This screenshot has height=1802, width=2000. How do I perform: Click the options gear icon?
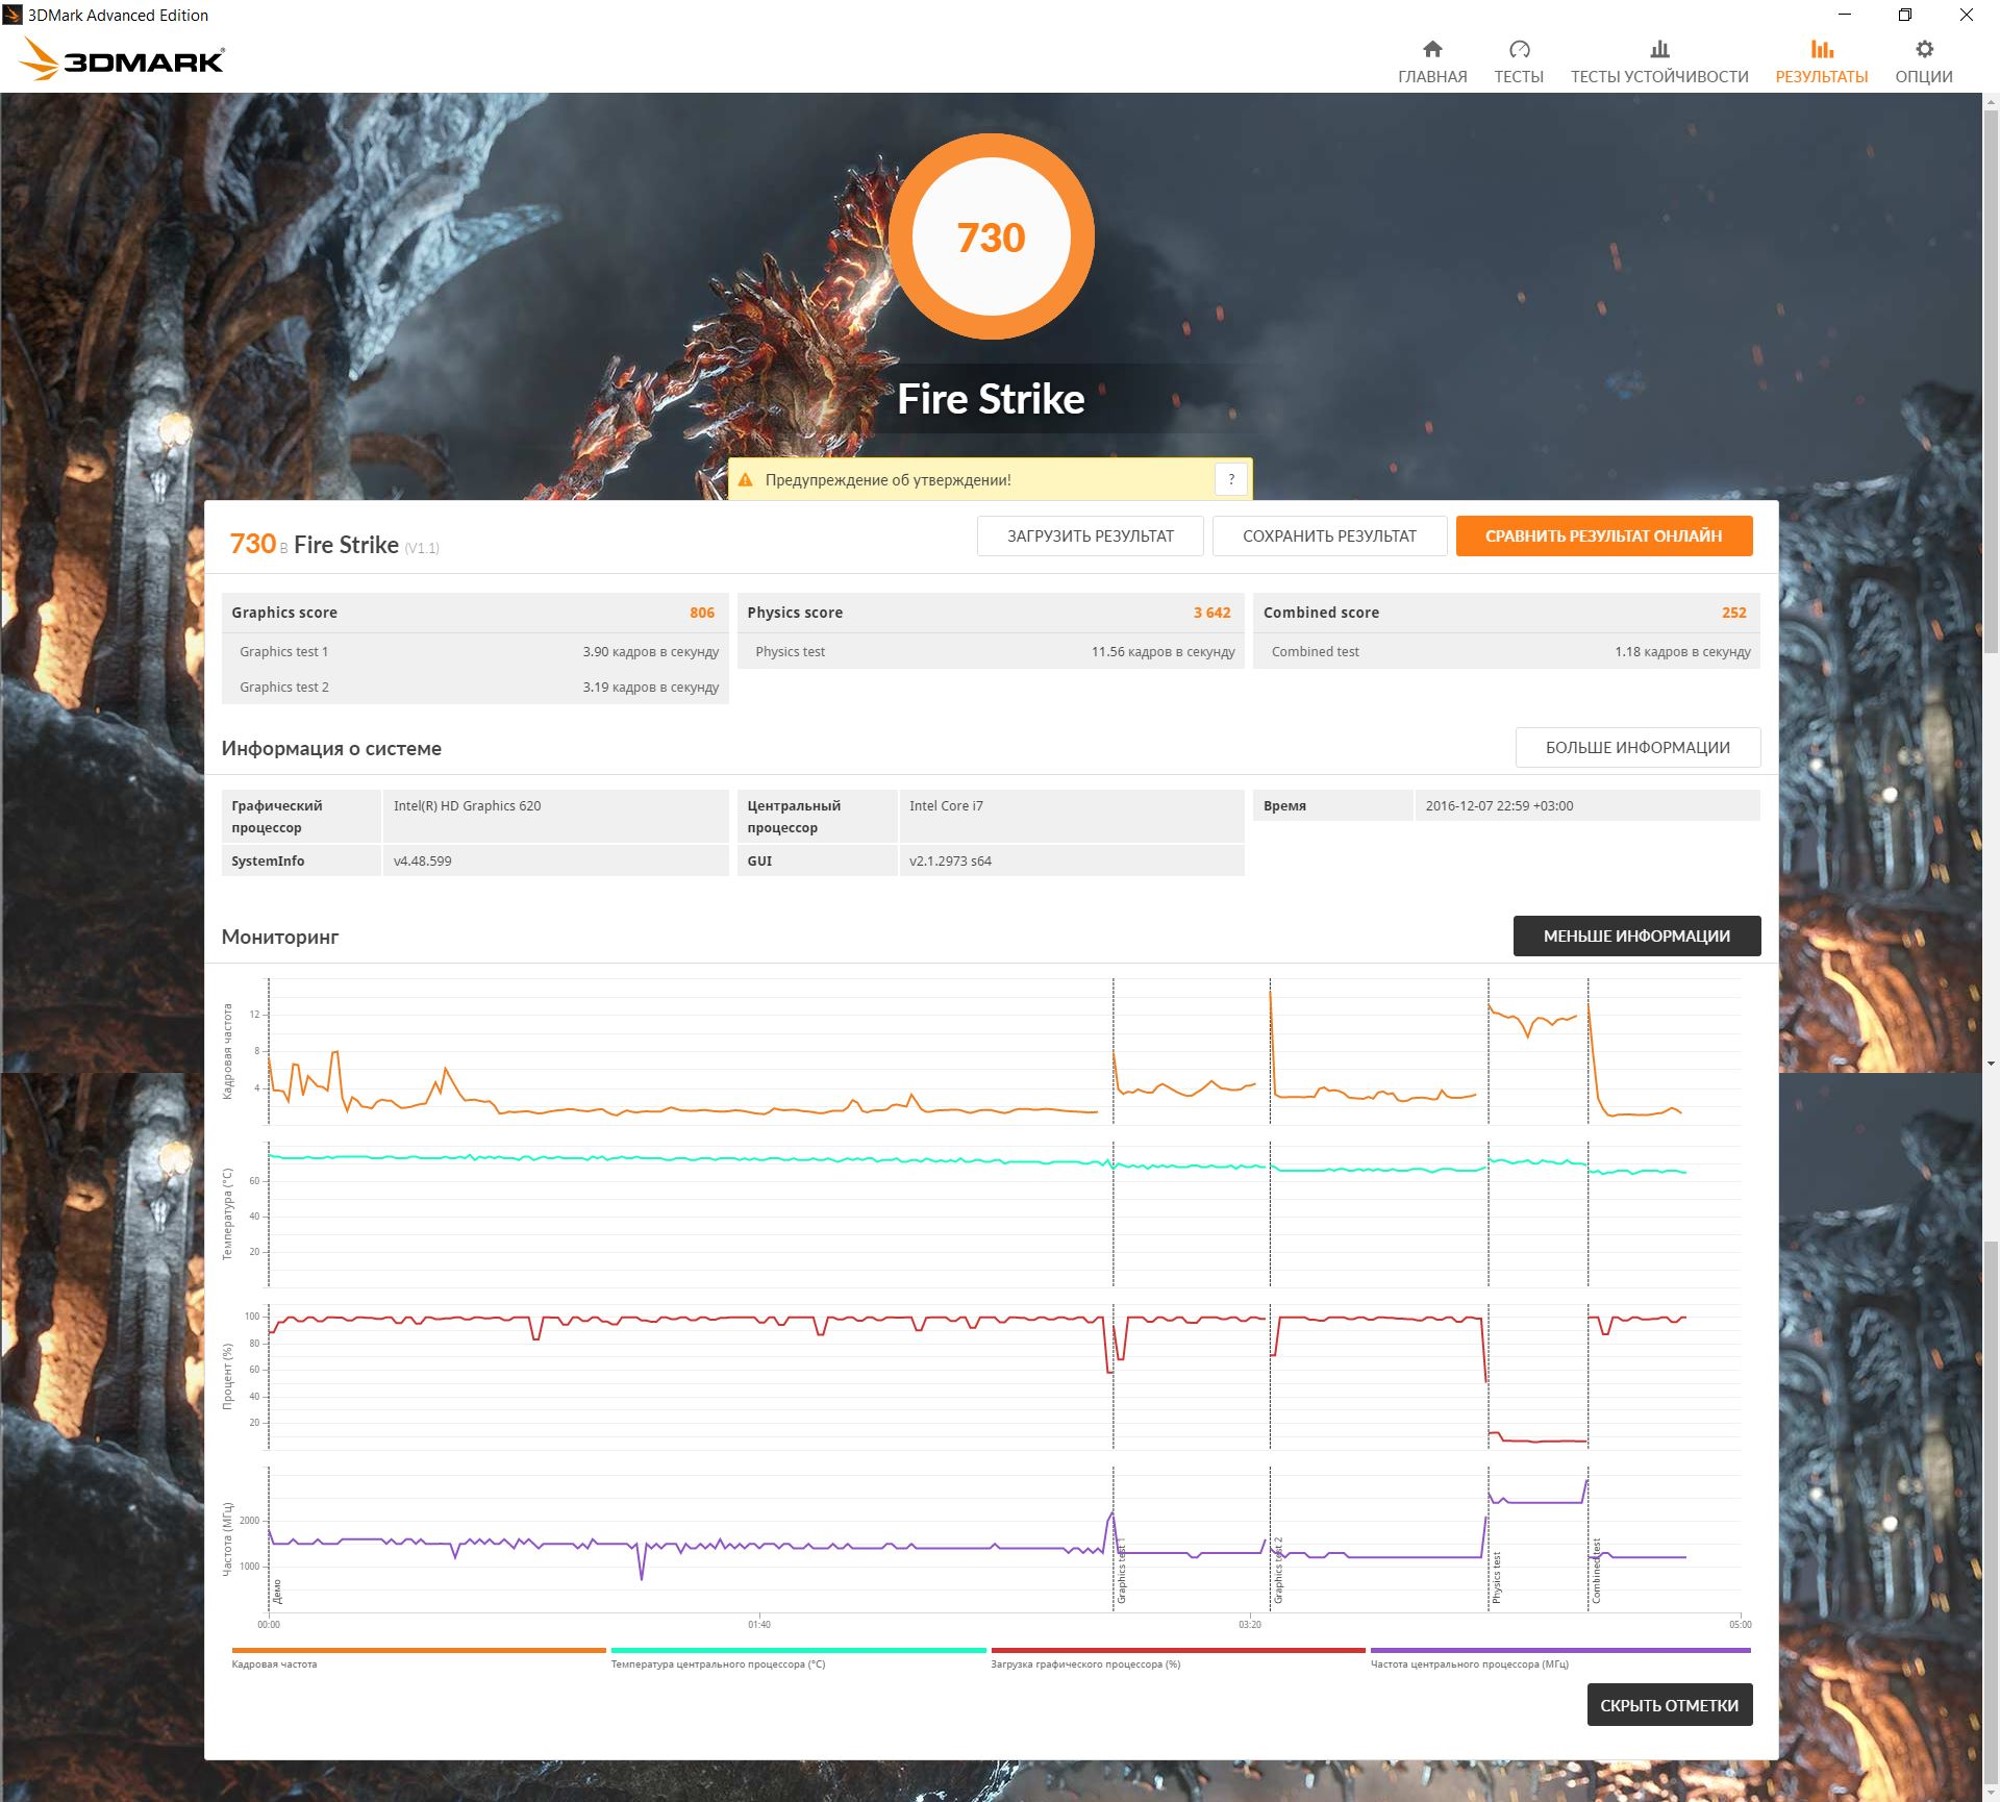(x=1924, y=49)
